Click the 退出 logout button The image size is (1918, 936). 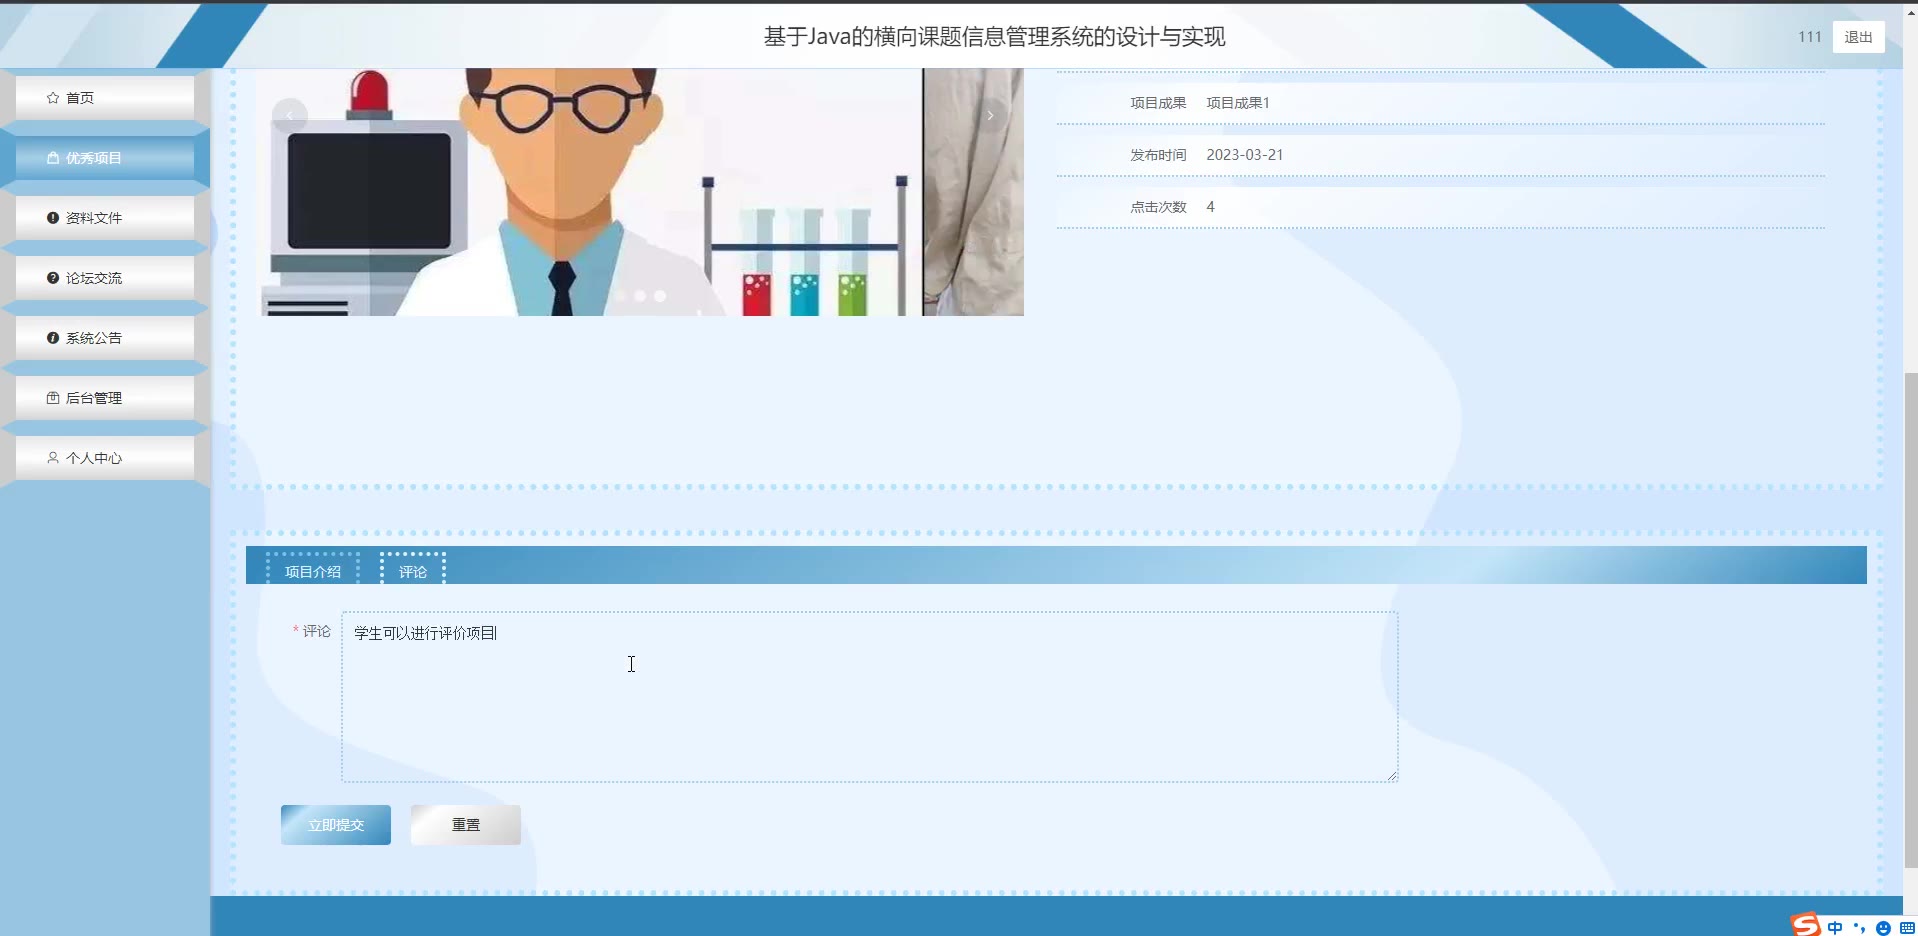coord(1859,37)
